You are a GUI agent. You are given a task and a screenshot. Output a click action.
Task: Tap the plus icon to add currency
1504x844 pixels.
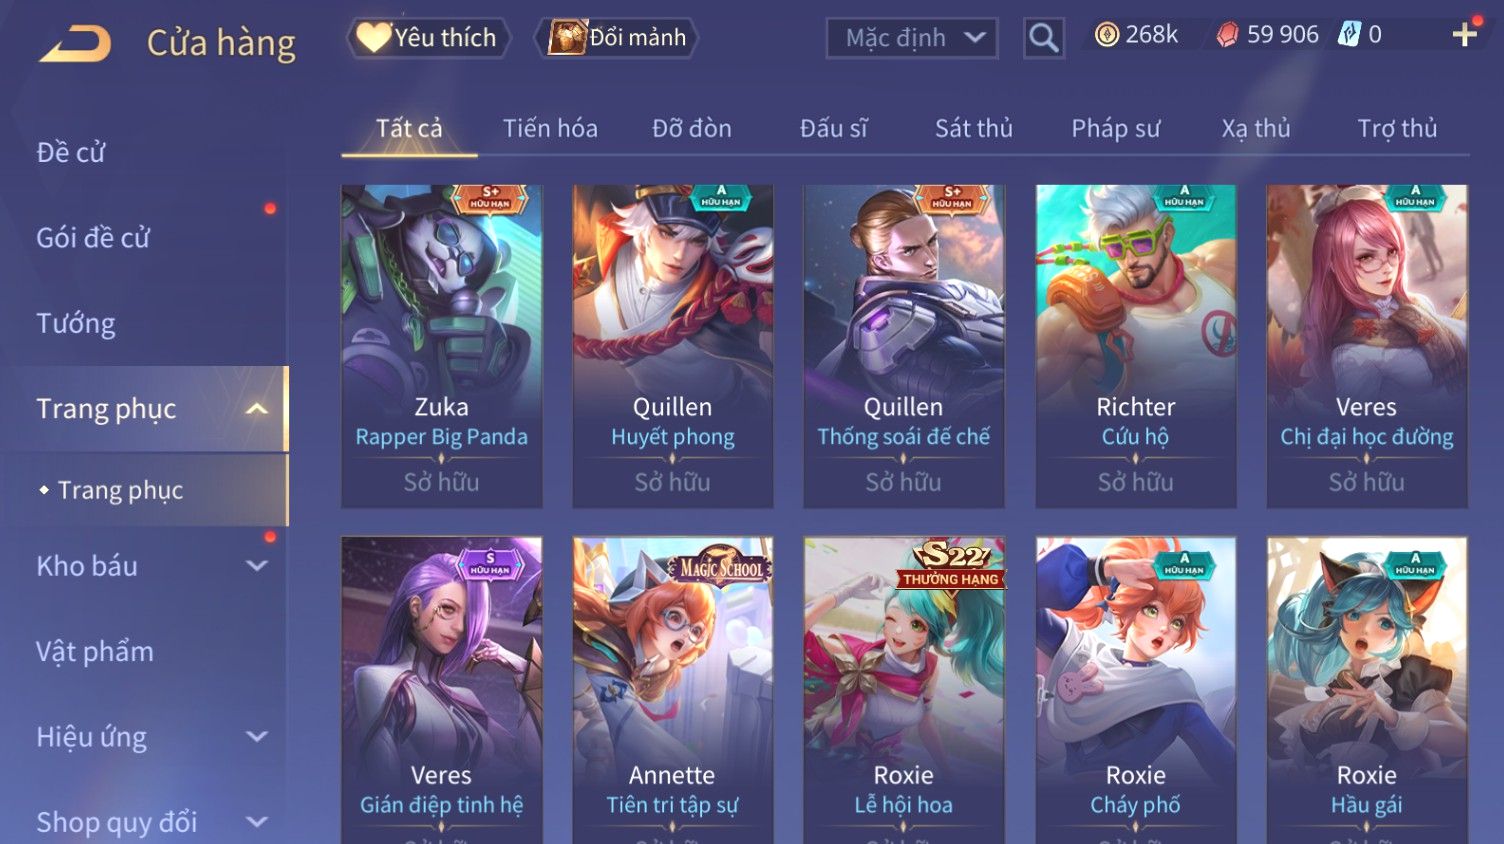pos(1465,35)
